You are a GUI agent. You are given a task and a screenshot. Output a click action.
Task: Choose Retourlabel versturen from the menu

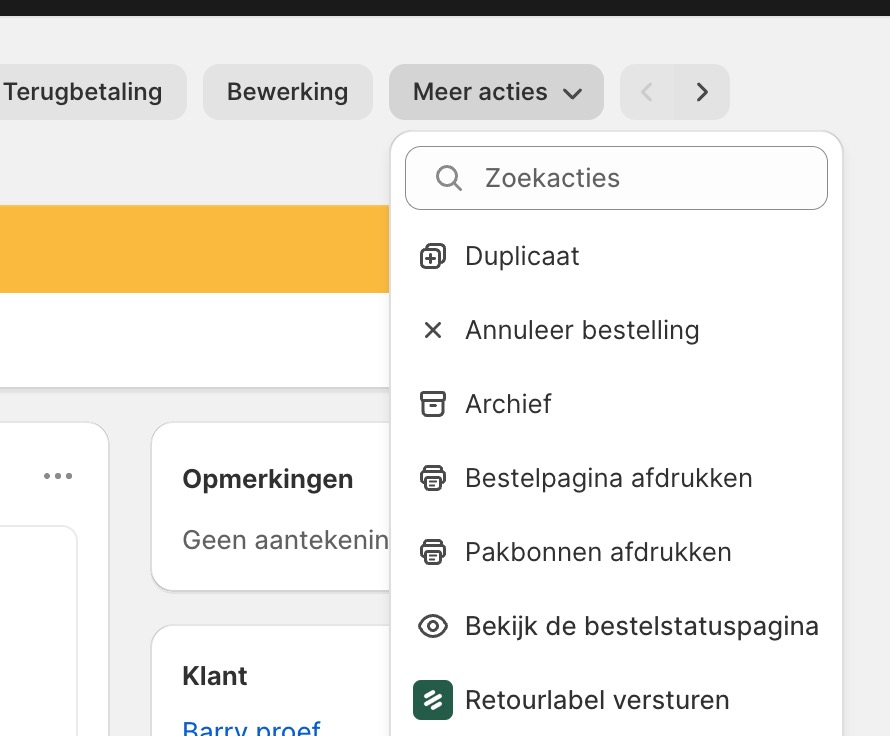coord(597,700)
